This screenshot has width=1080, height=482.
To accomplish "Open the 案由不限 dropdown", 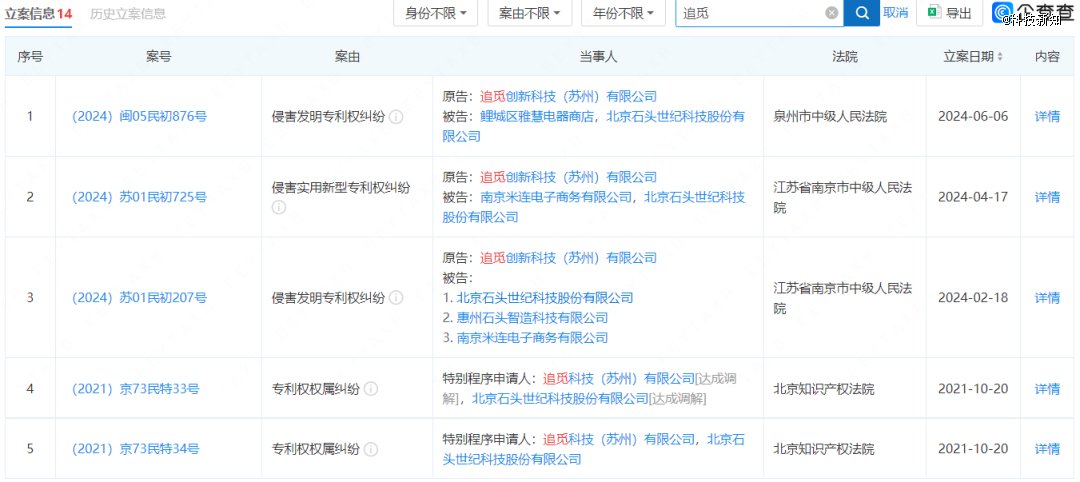I will [x=530, y=13].
